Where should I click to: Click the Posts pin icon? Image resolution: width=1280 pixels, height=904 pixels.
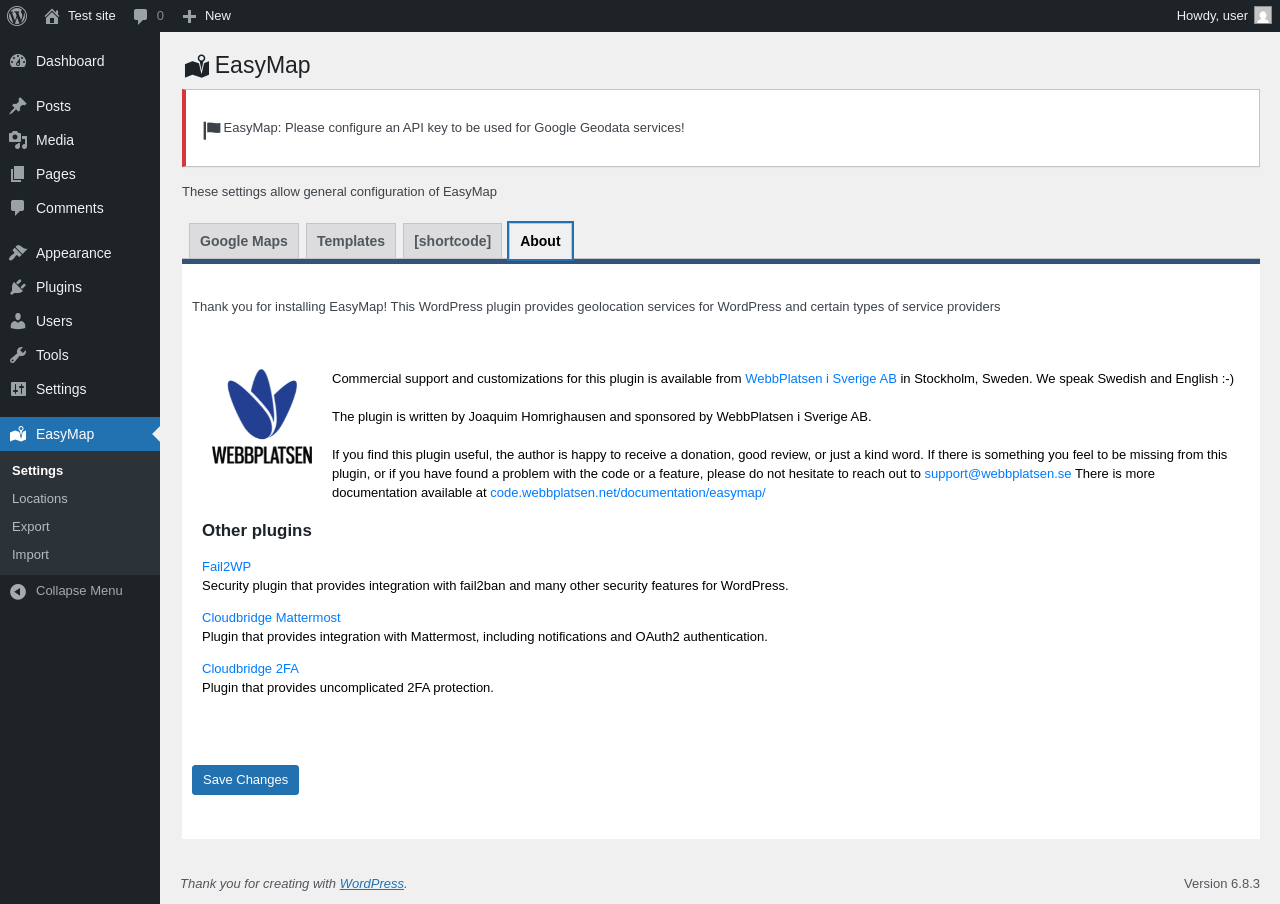click(x=18, y=106)
